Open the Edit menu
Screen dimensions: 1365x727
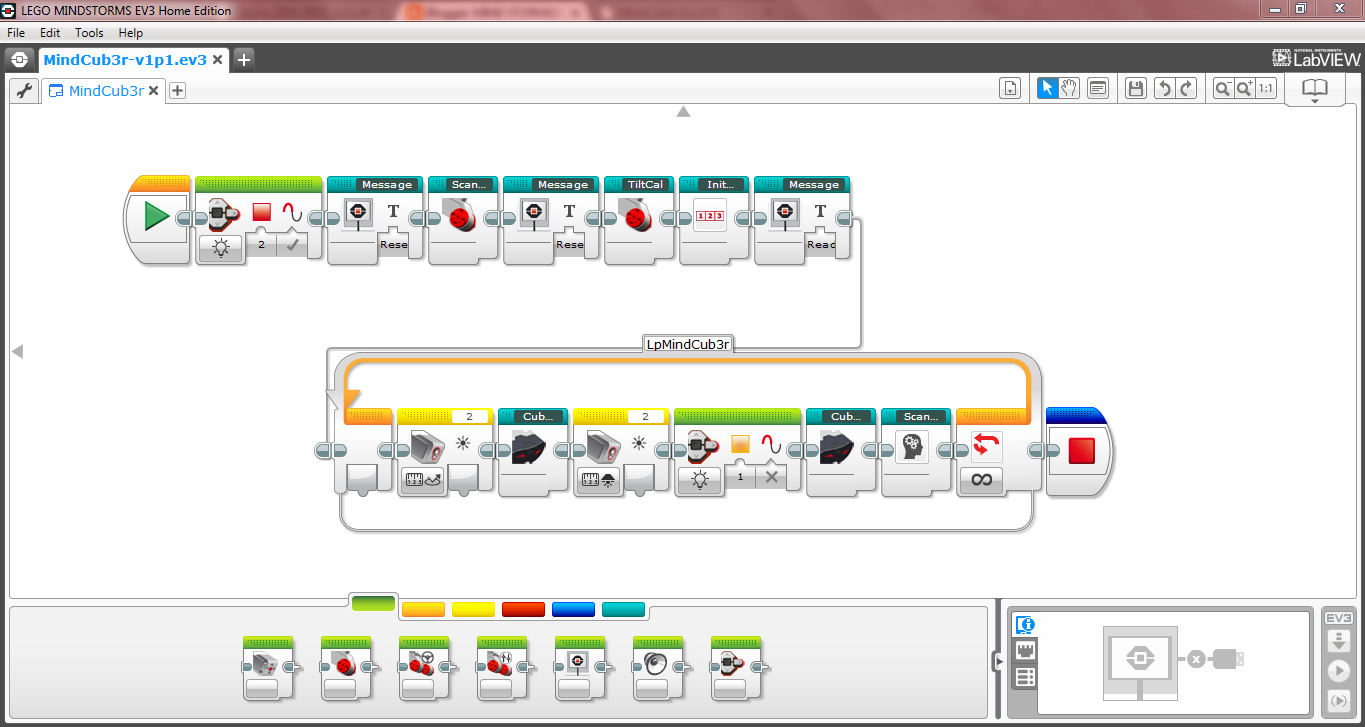pos(50,33)
